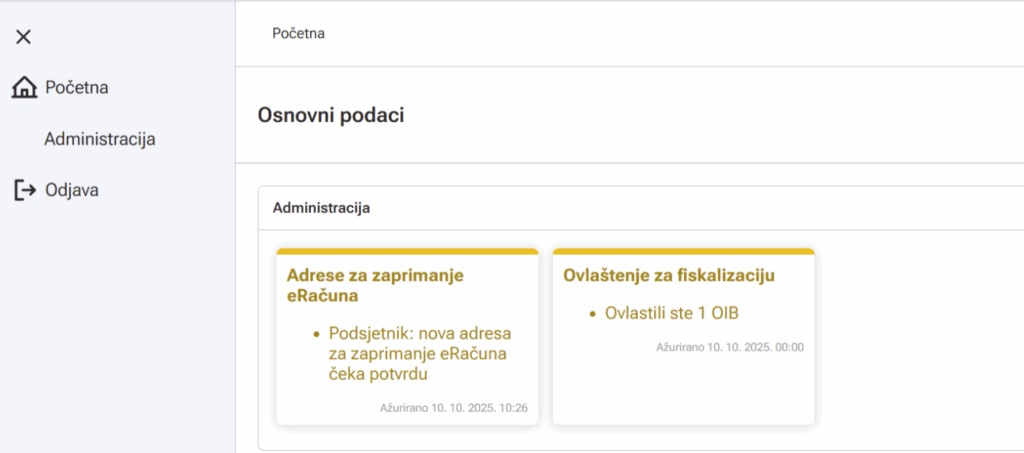Select the Odjava label to log out
The width and height of the screenshot is (1024, 453).
point(72,190)
